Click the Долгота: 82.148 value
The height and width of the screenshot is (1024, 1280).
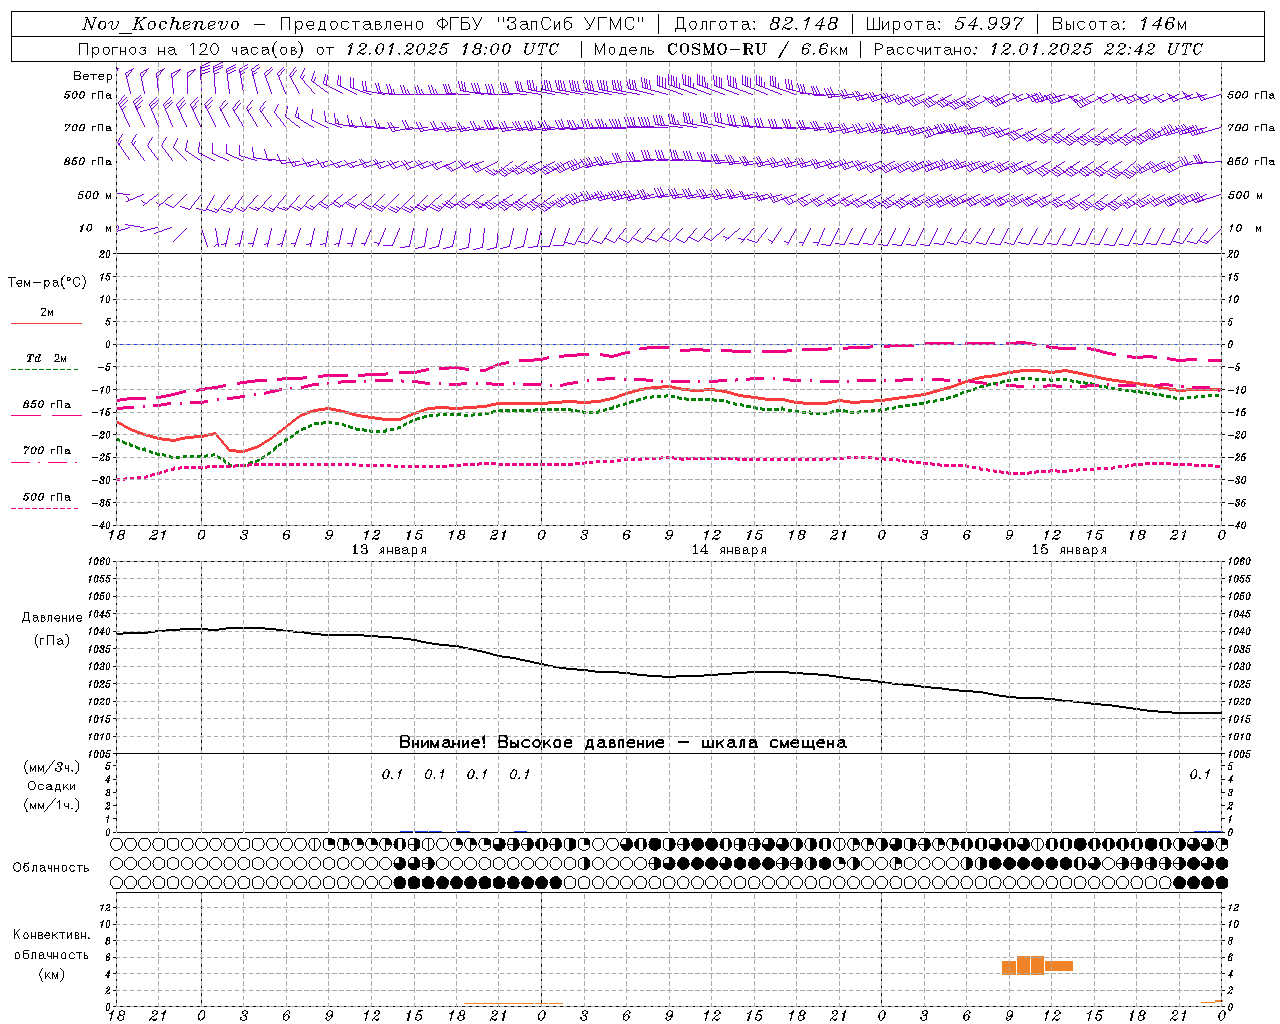click(x=756, y=24)
